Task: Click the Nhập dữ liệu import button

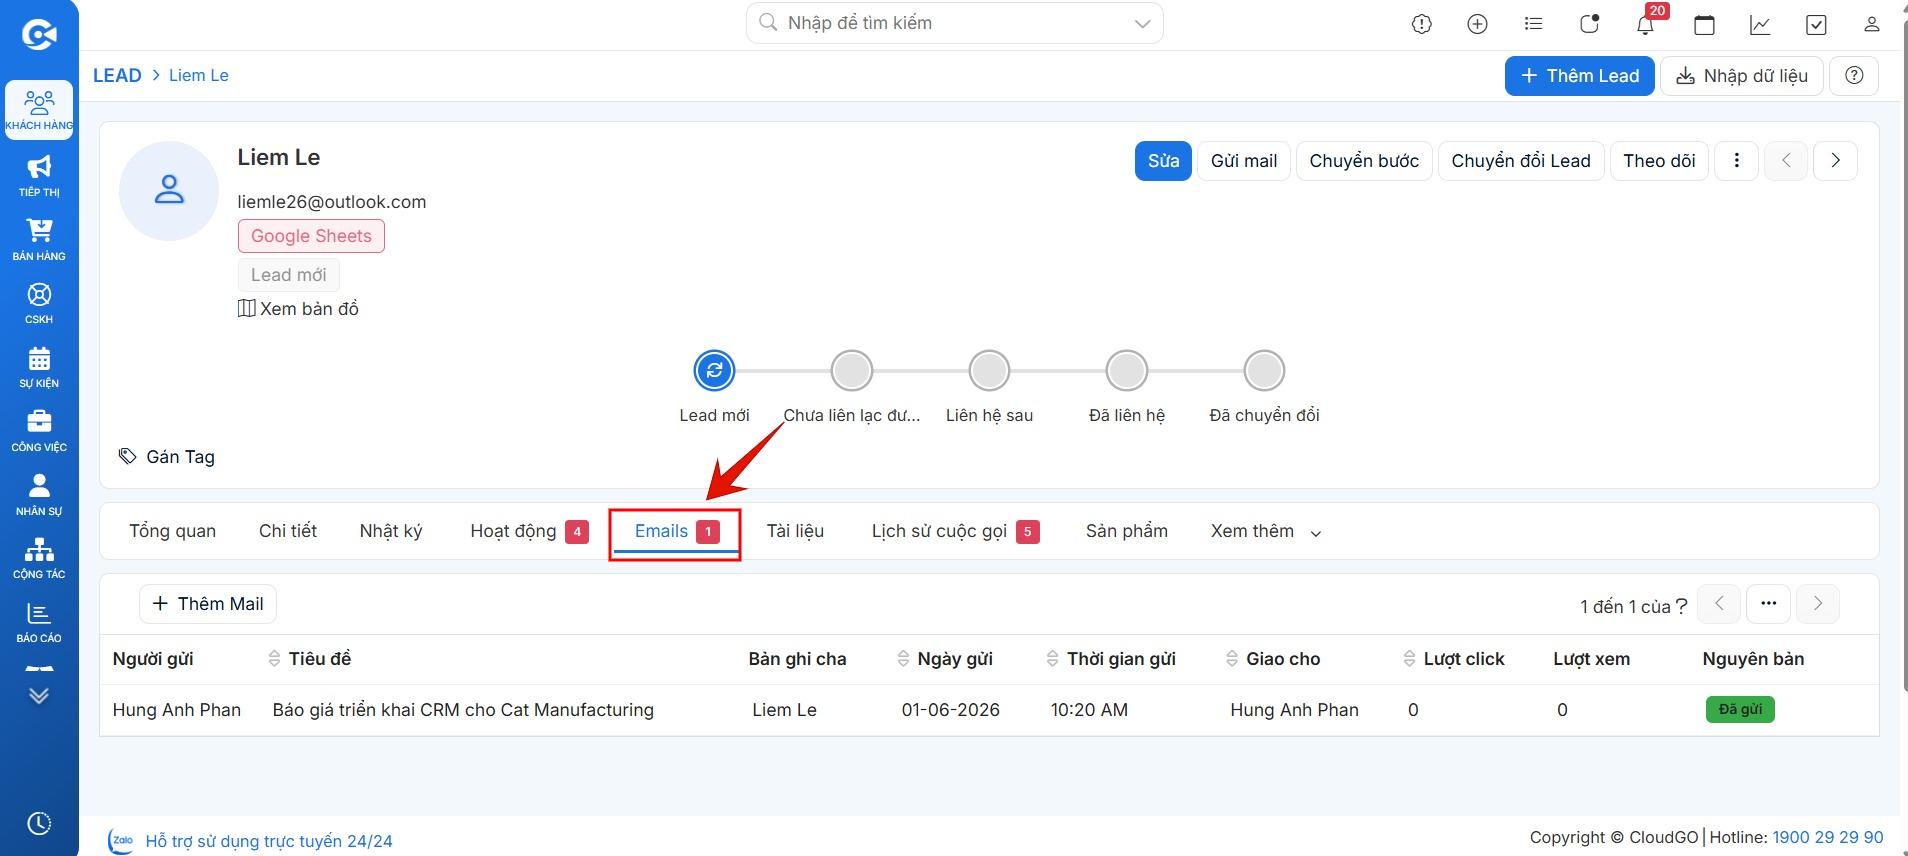Action: pos(1742,76)
